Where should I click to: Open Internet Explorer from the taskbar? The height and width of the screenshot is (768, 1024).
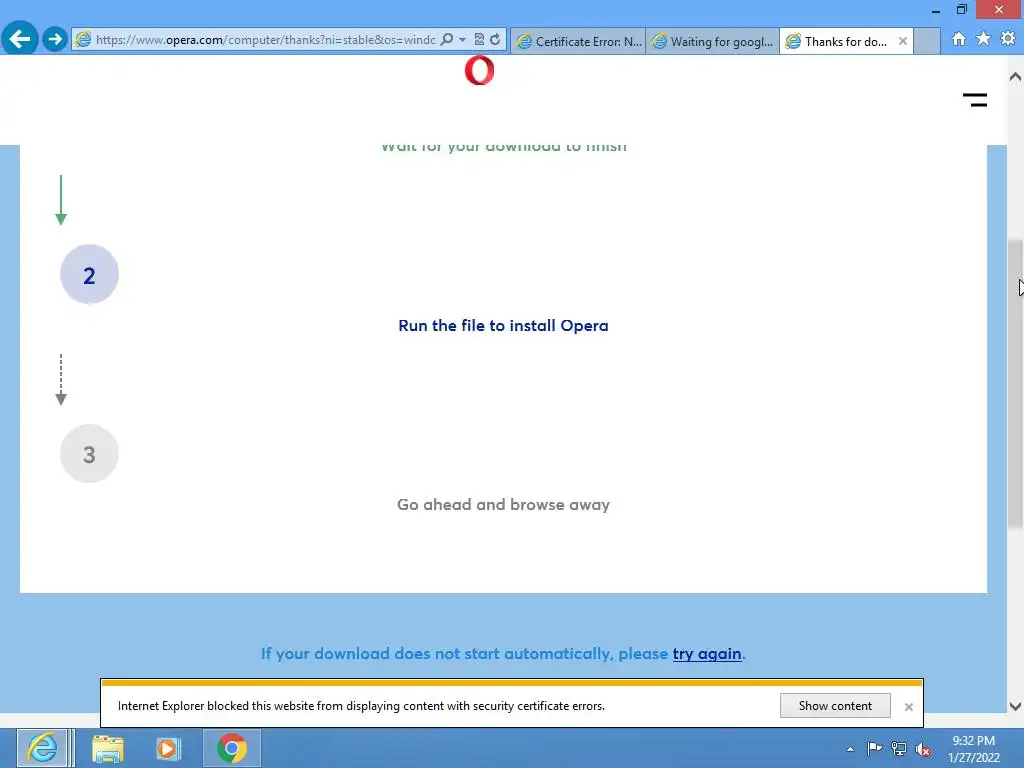pos(43,748)
